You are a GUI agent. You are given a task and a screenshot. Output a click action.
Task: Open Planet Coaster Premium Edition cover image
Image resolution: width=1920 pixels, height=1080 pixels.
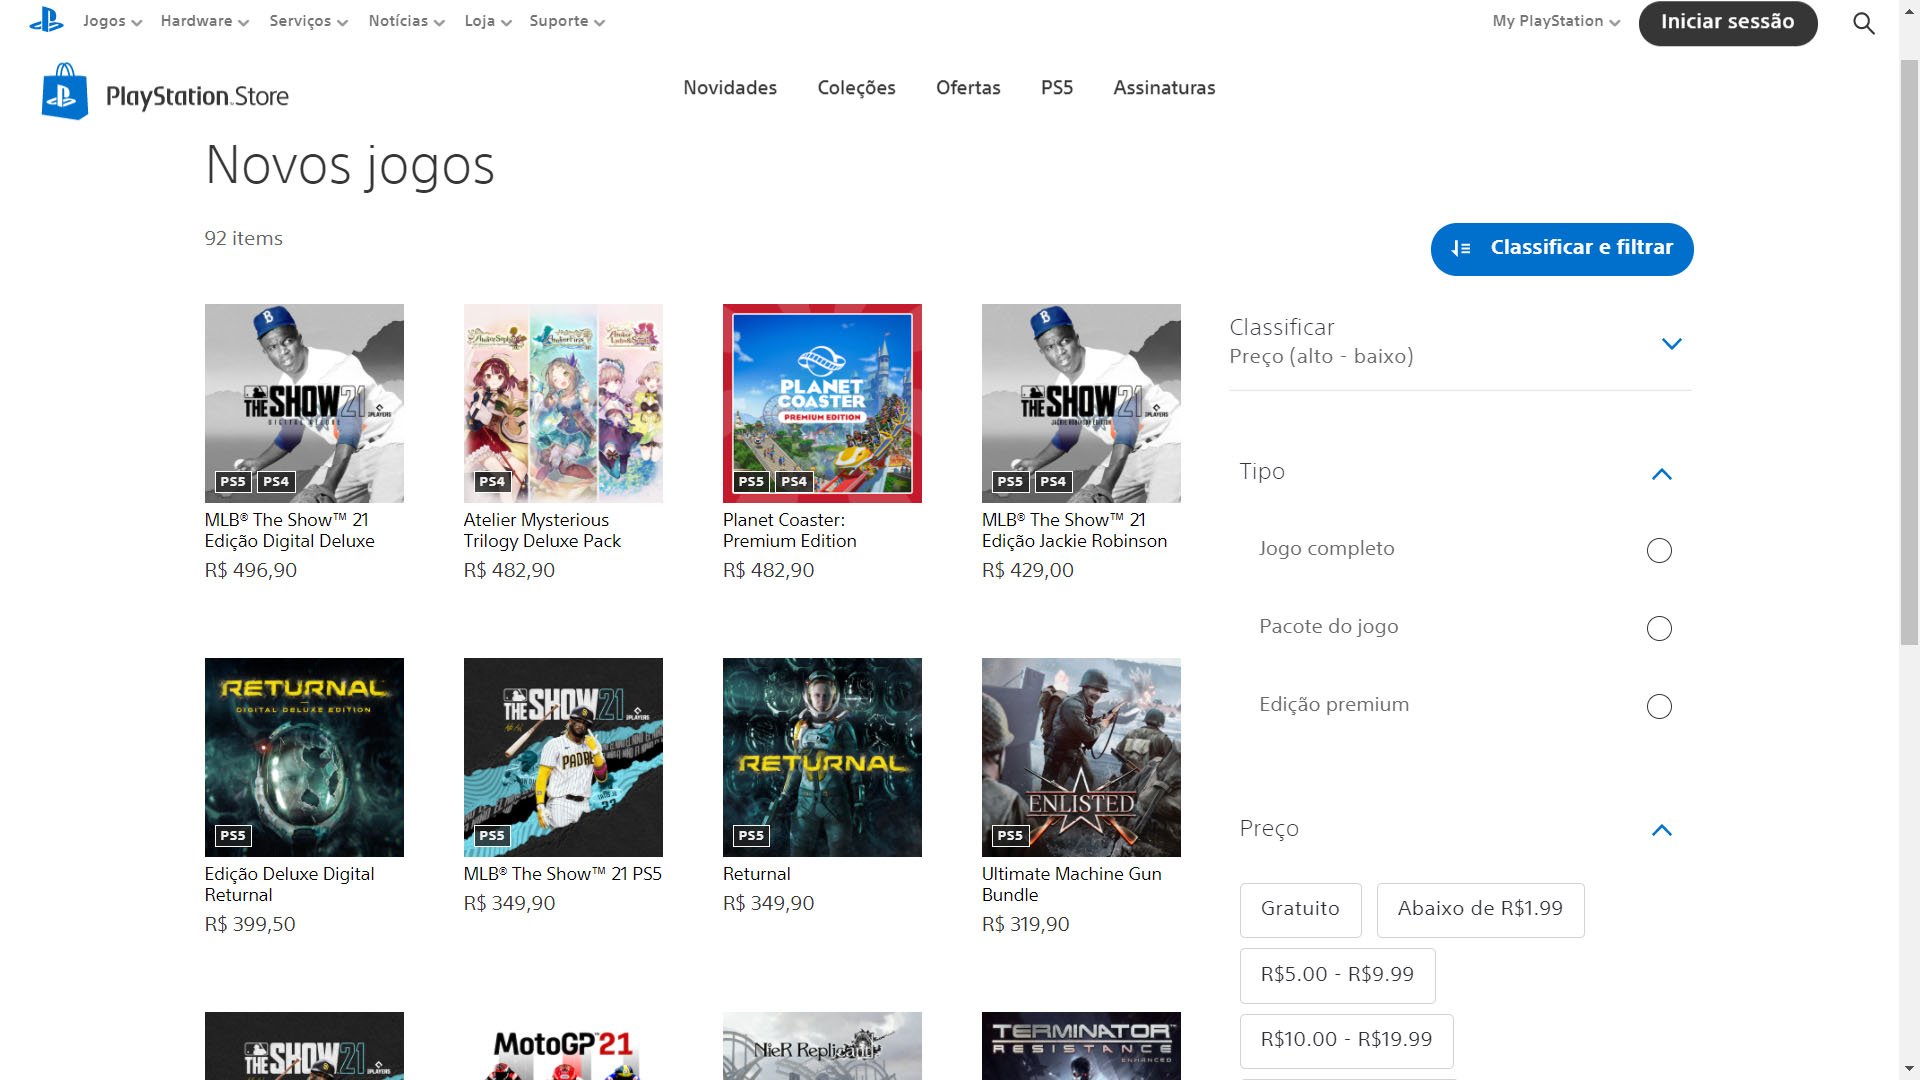pyautogui.click(x=822, y=403)
